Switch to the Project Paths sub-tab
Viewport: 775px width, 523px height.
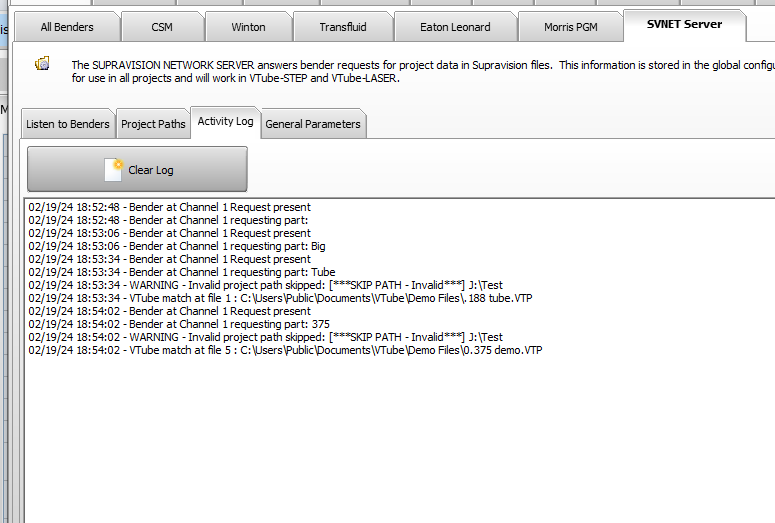153,124
